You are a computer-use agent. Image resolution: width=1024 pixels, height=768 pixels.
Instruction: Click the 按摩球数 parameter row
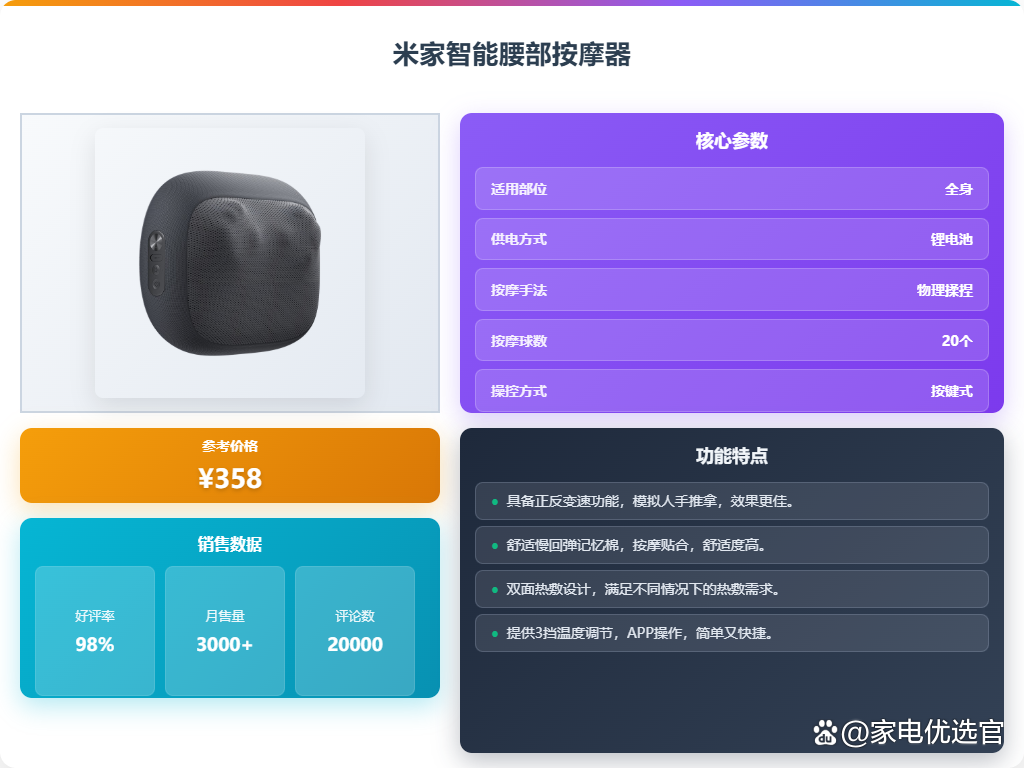(x=731, y=340)
